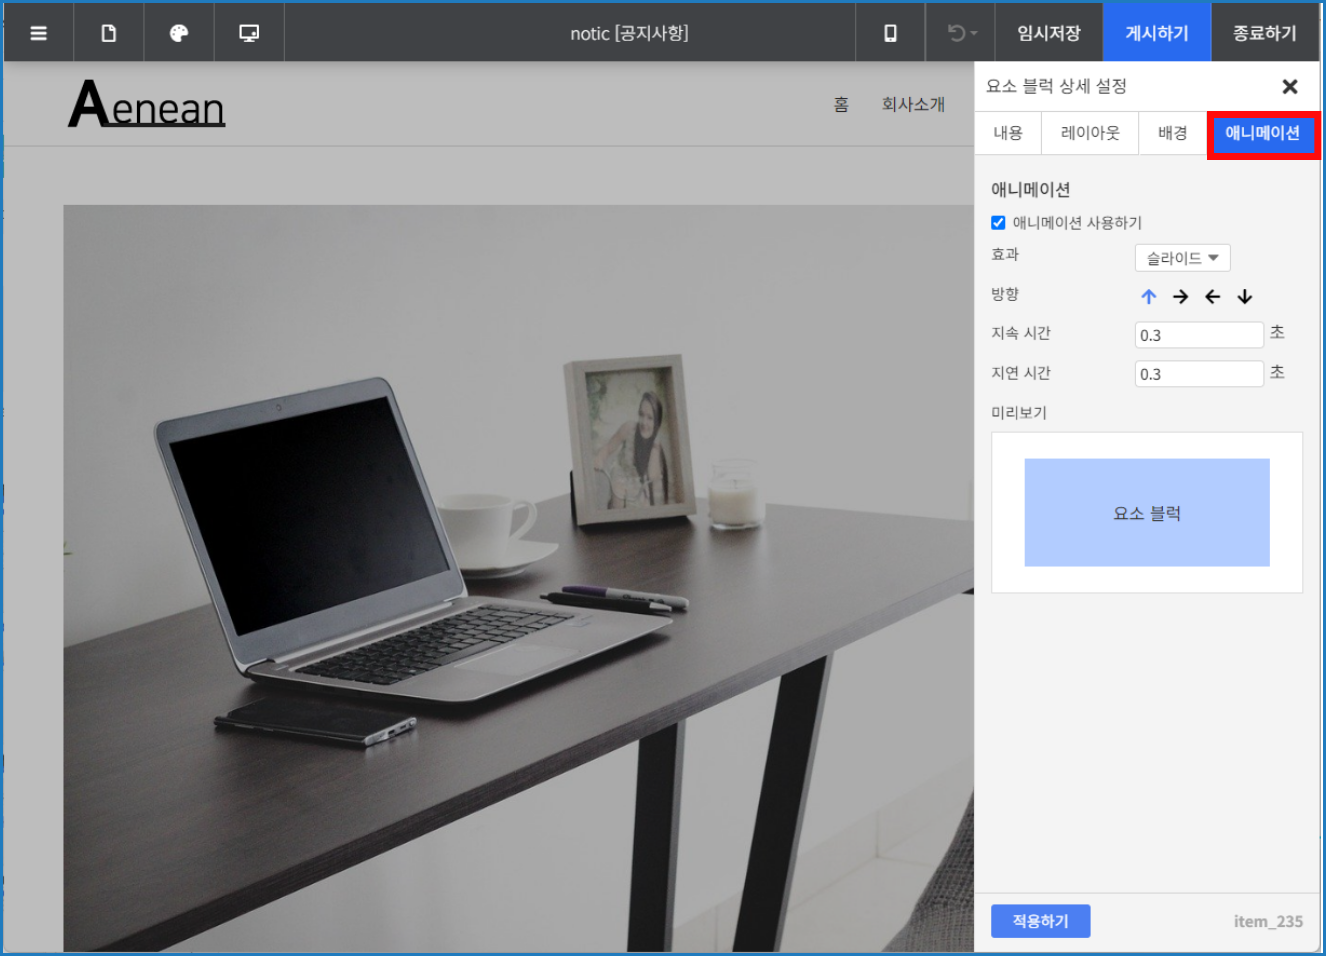Select the left arrow direction
The height and width of the screenshot is (956, 1326).
coord(1212,297)
